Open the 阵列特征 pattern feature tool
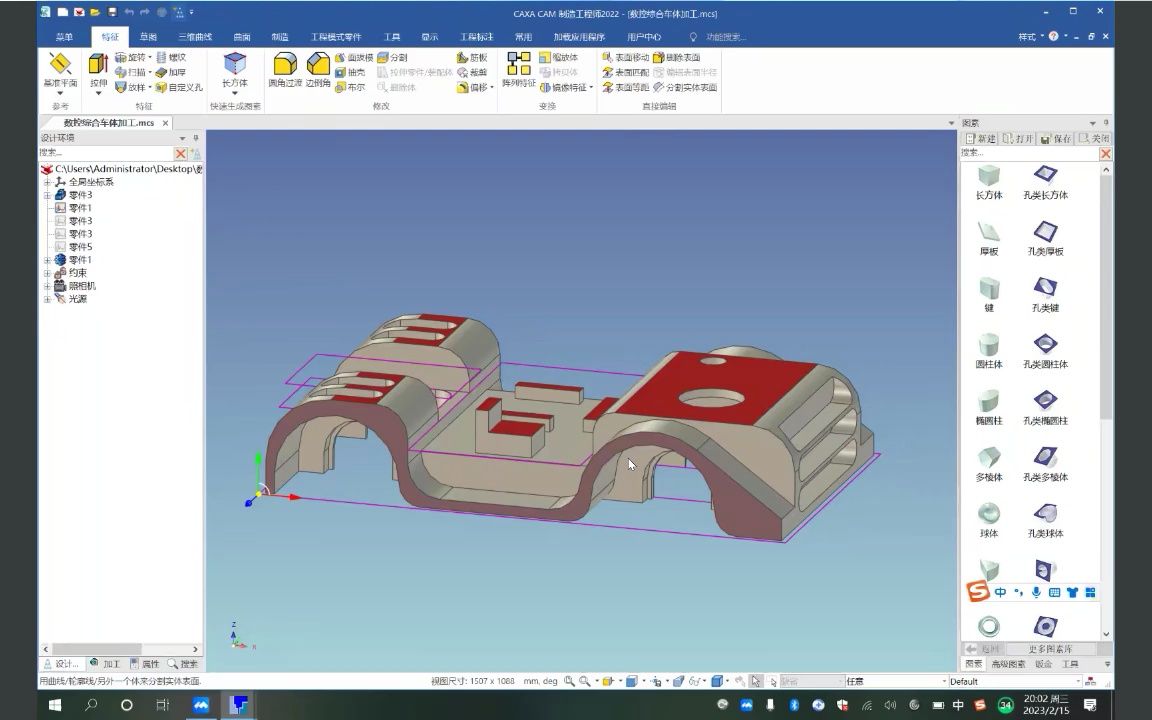The image size is (1152, 720). coord(518,71)
